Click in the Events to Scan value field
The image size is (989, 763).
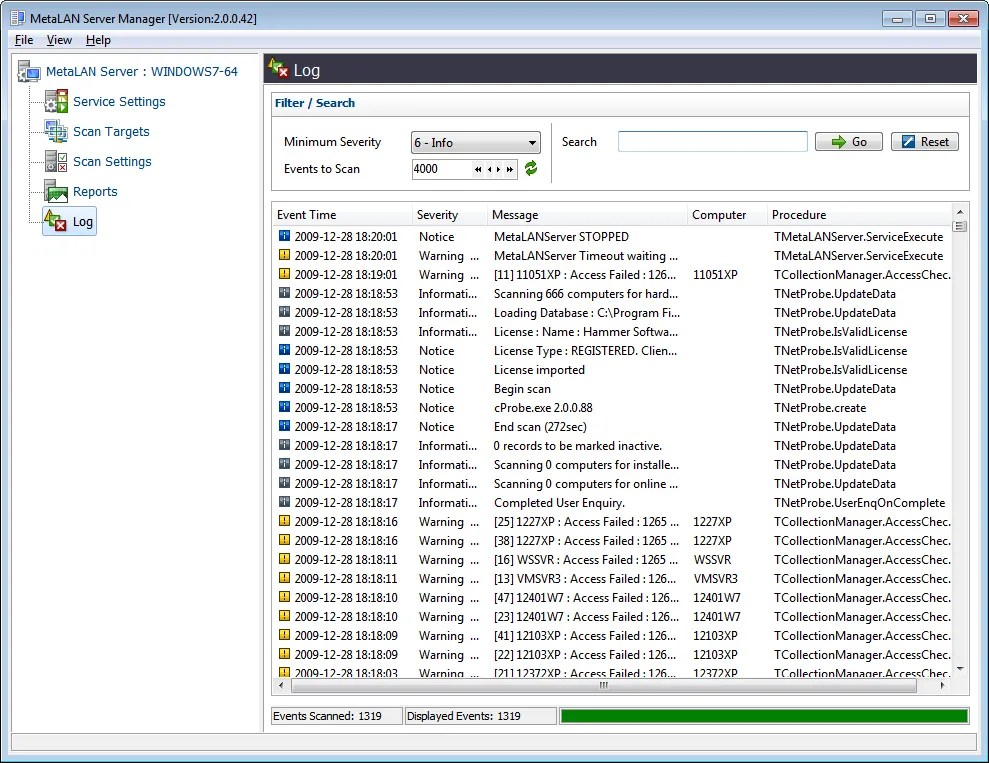(442, 169)
